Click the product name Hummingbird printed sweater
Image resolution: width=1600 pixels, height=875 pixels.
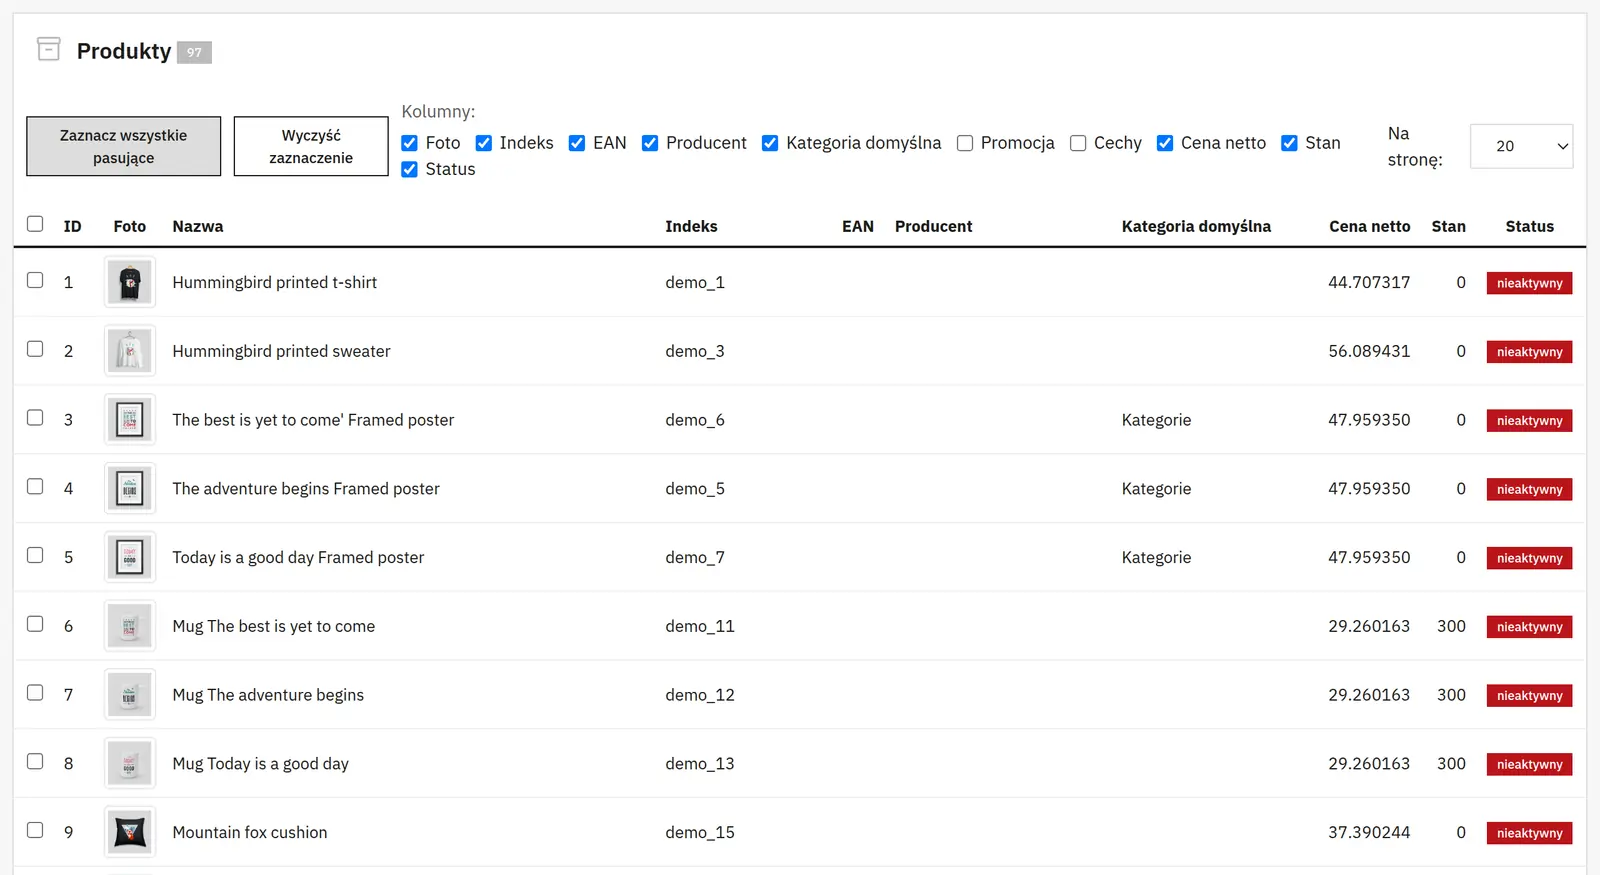coord(281,351)
